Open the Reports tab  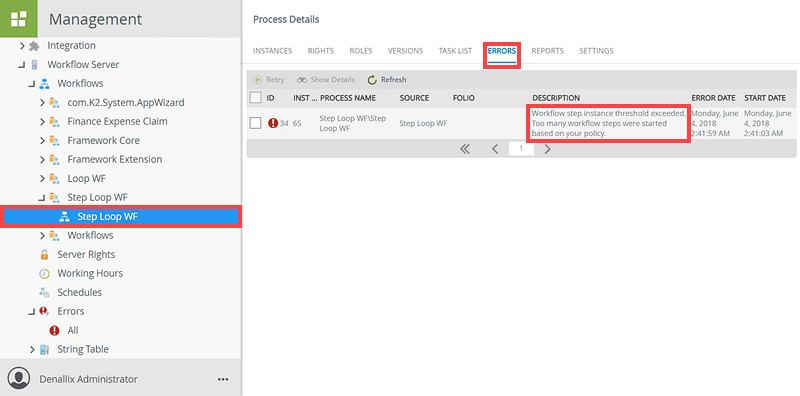click(x=547, y=51)
